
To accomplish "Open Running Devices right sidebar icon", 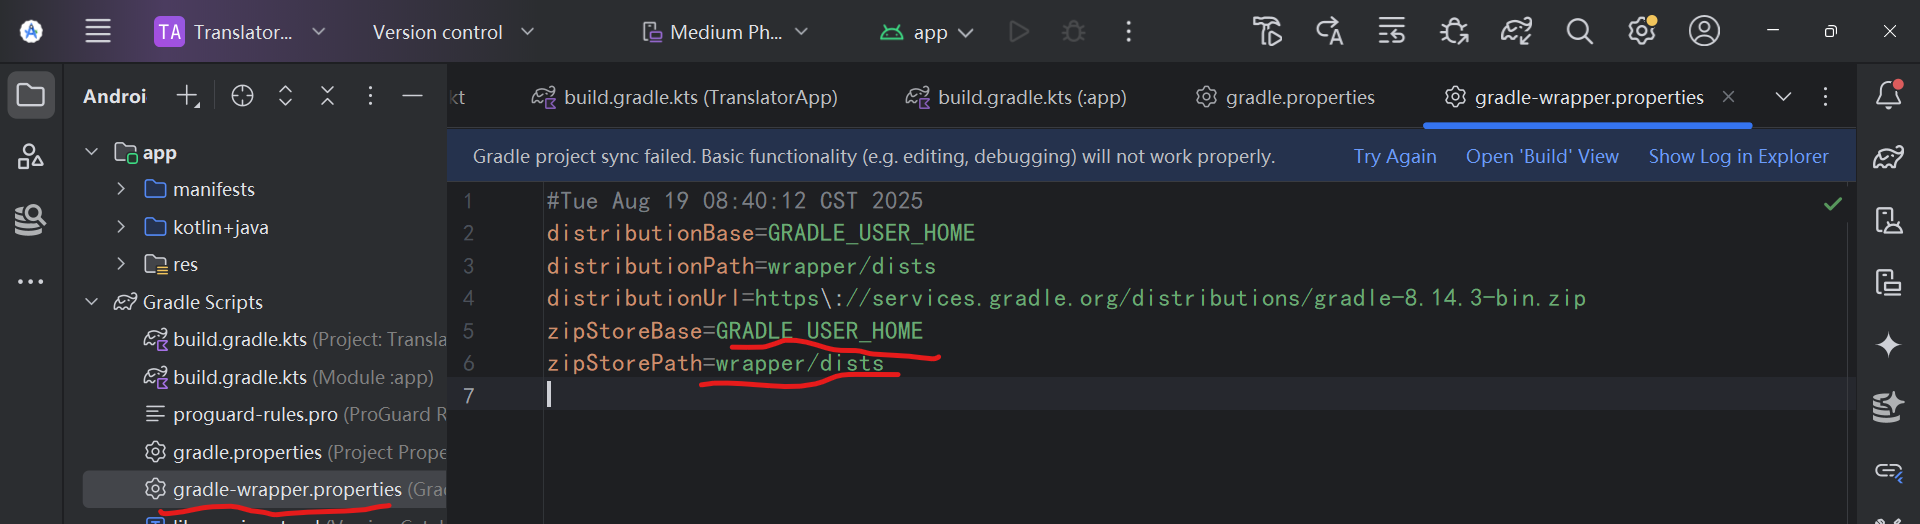I will 1888,282.
